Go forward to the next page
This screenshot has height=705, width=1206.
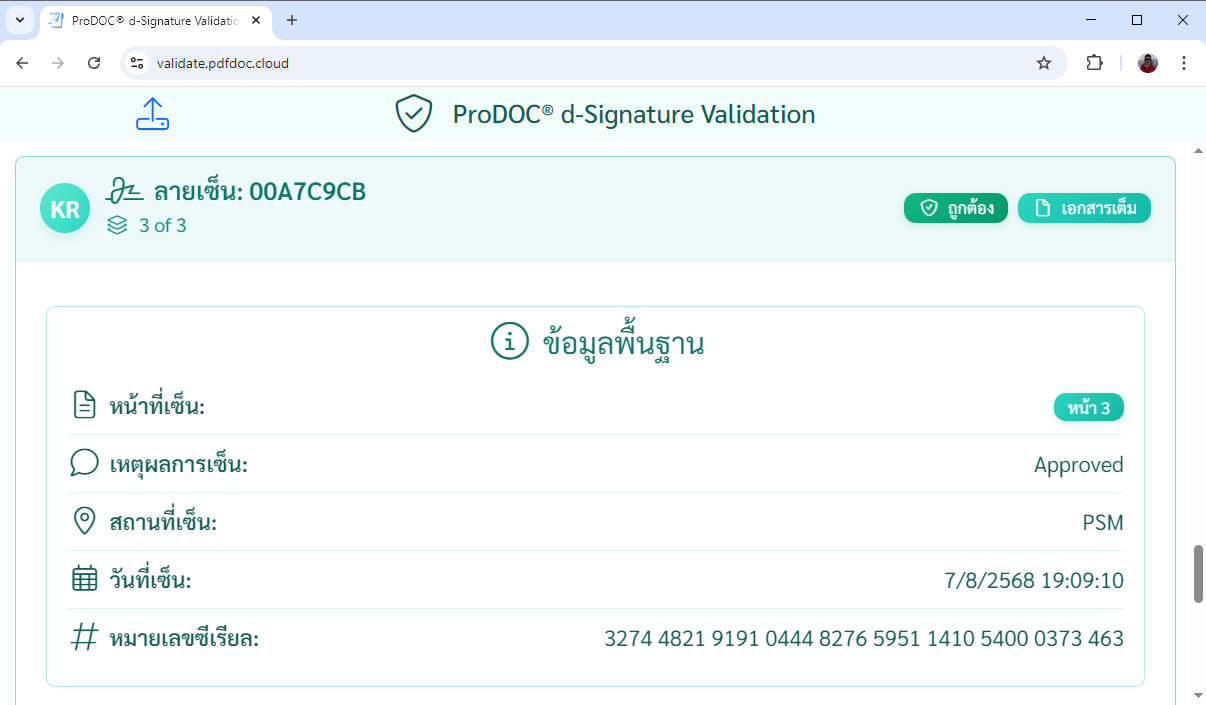click(58, 63)
